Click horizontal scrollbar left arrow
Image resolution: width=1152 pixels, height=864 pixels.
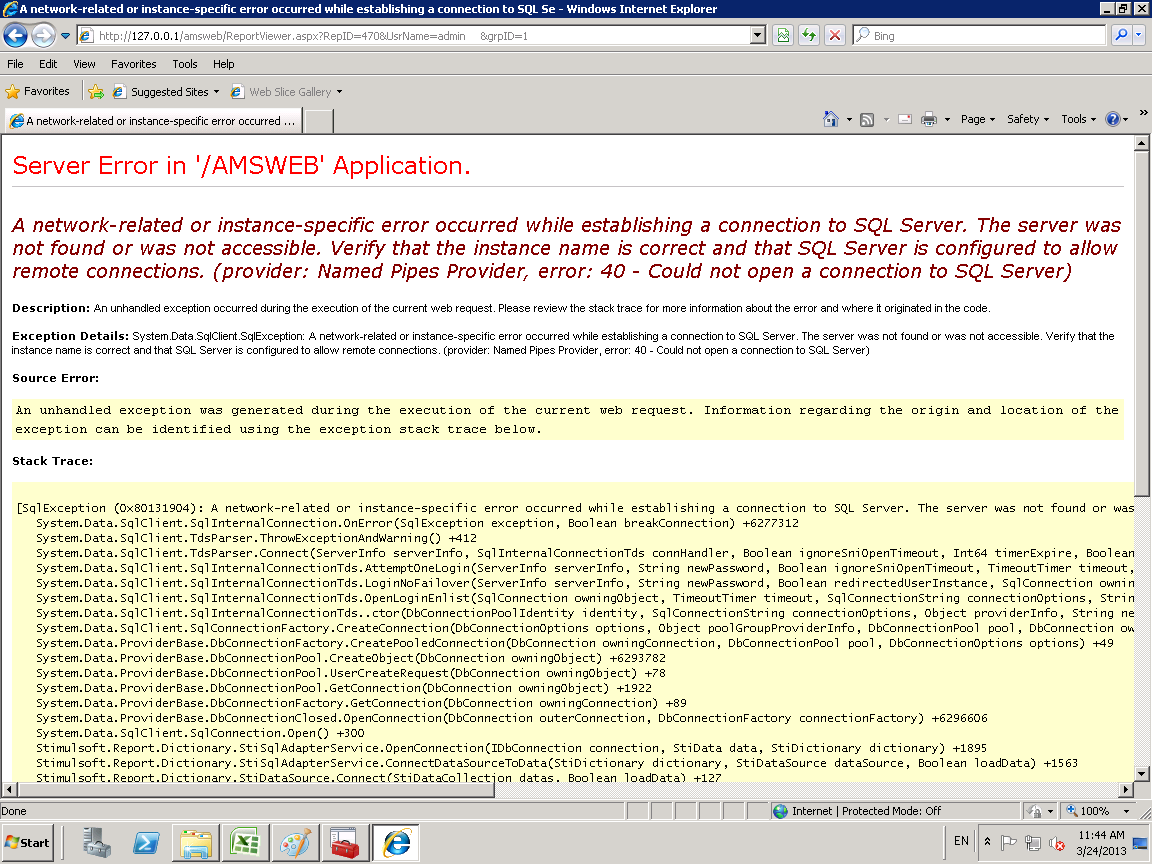9,789
